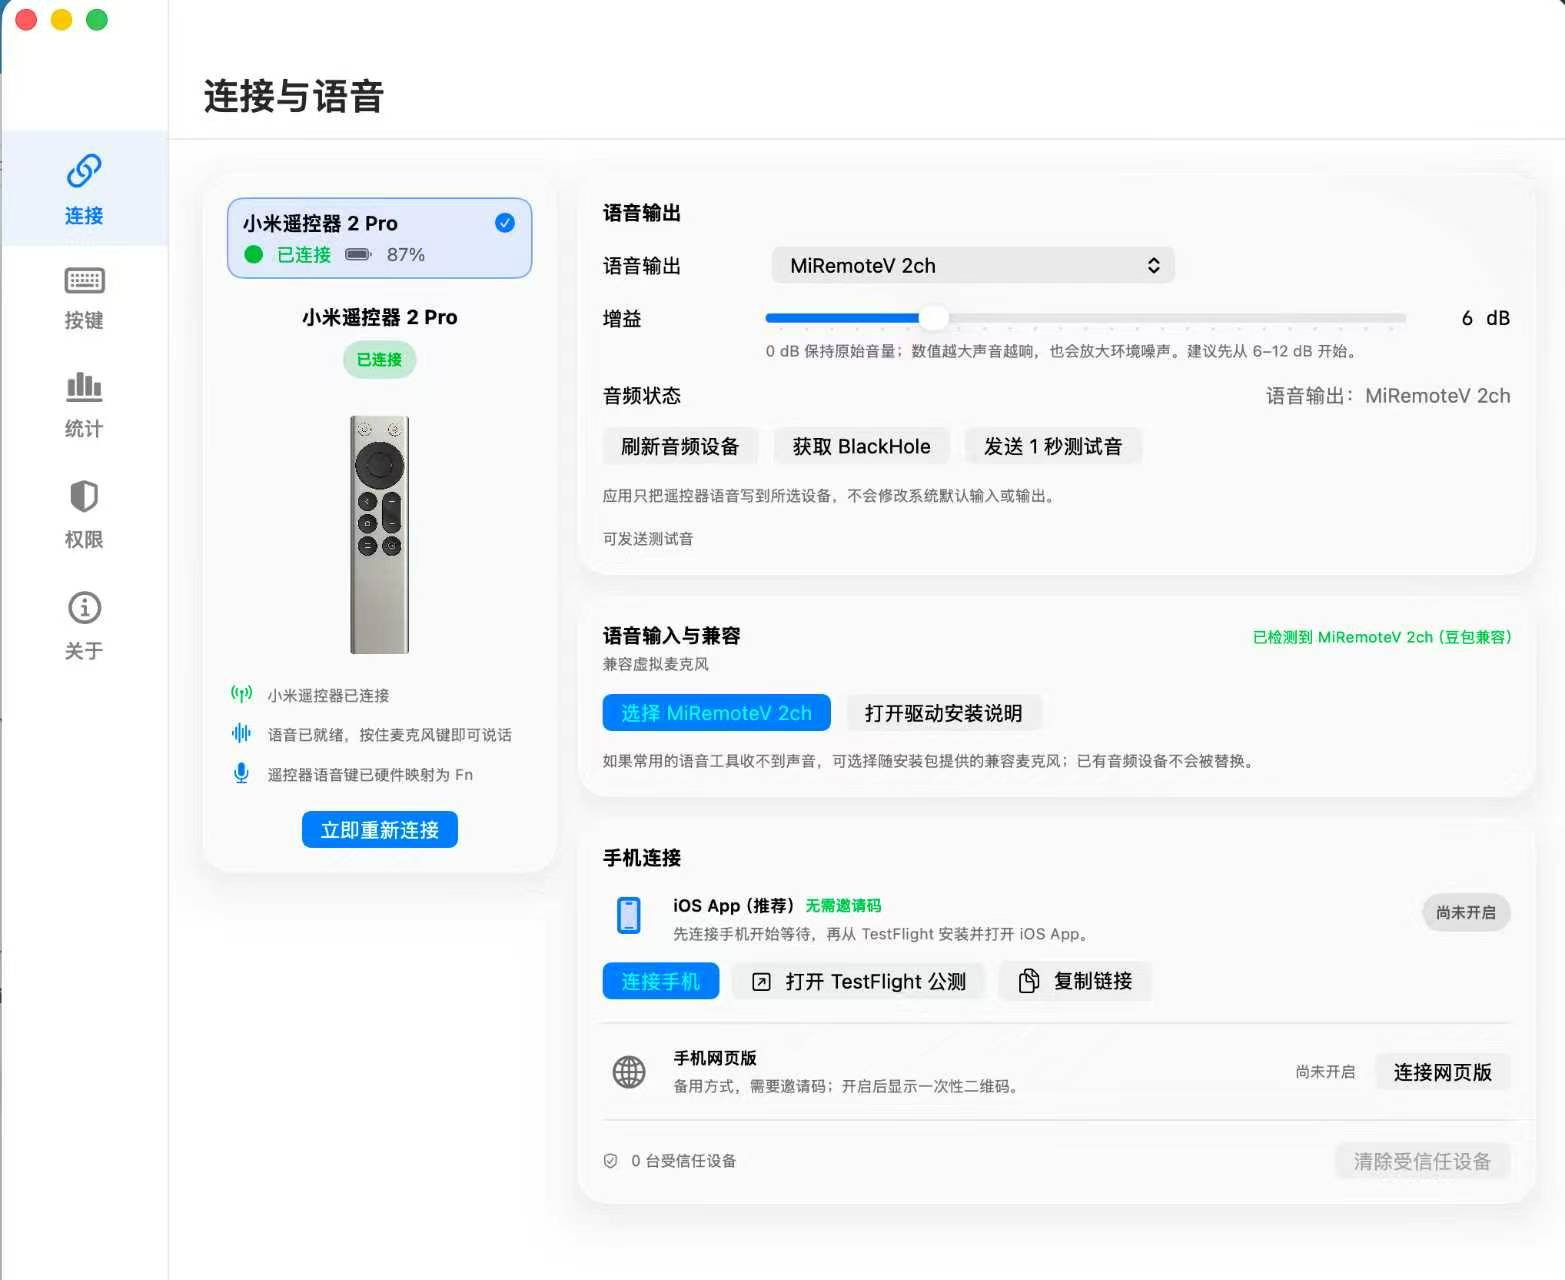This screenshot has height=1280, width=1565.
Task: Click the 6 dB gain value
Action: point(1485,318)
